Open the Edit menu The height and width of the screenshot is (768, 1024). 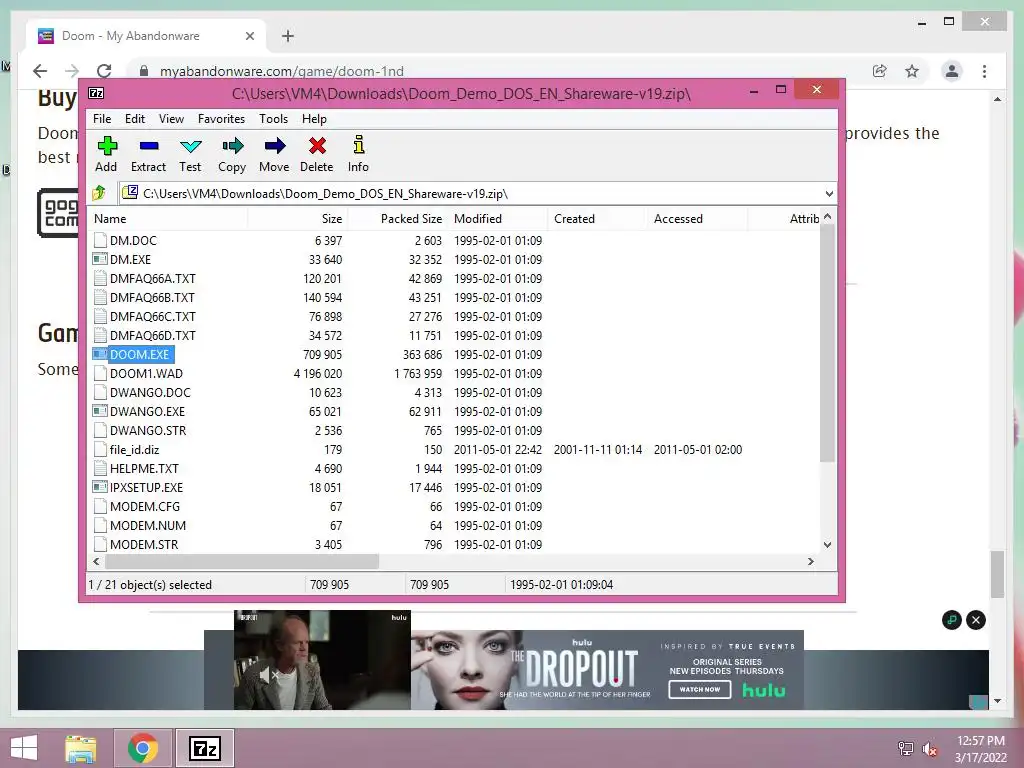[135, 119]
